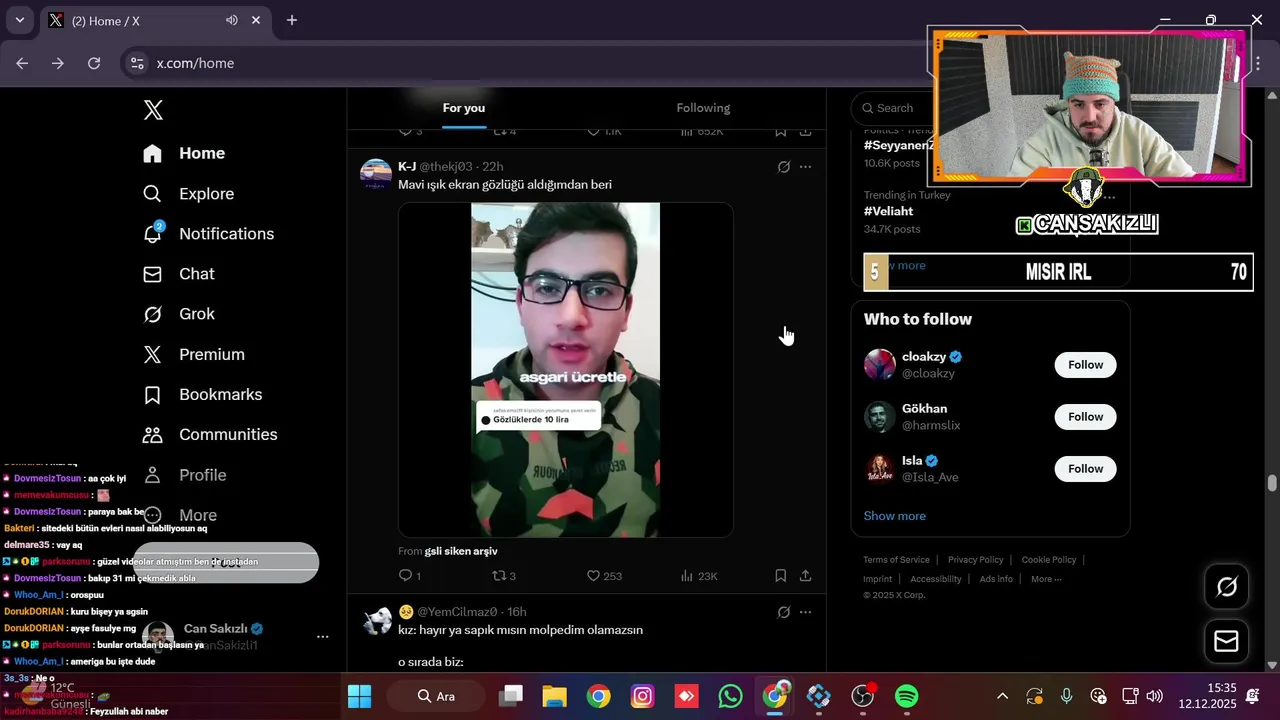Open account menu dots beside Can Sakızlı
The width and height of the screenshot is (1280, 720).
(x=322, y=636)
